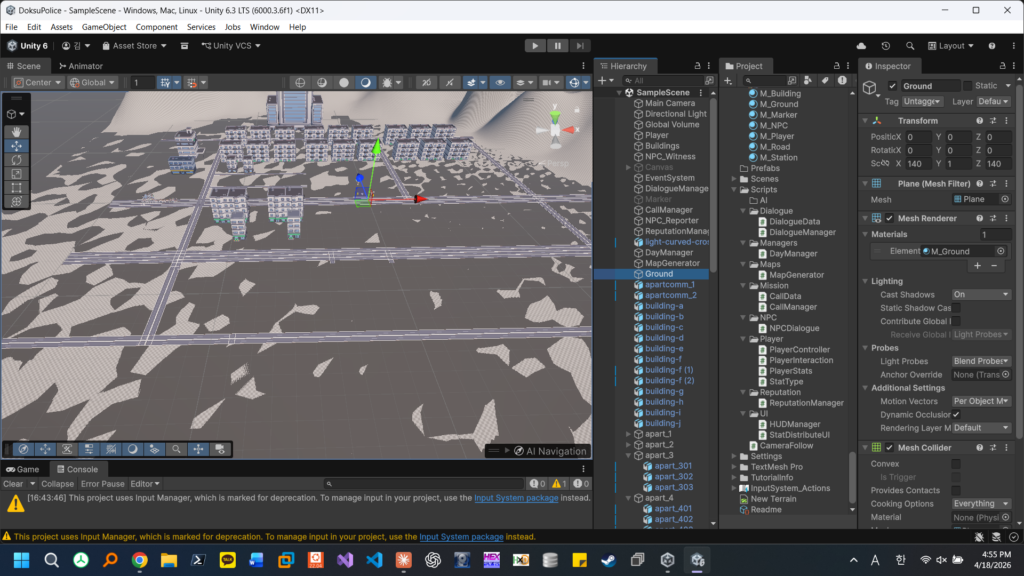Remove a material with the minus button

pyautogui.click(x=994, y=266)
